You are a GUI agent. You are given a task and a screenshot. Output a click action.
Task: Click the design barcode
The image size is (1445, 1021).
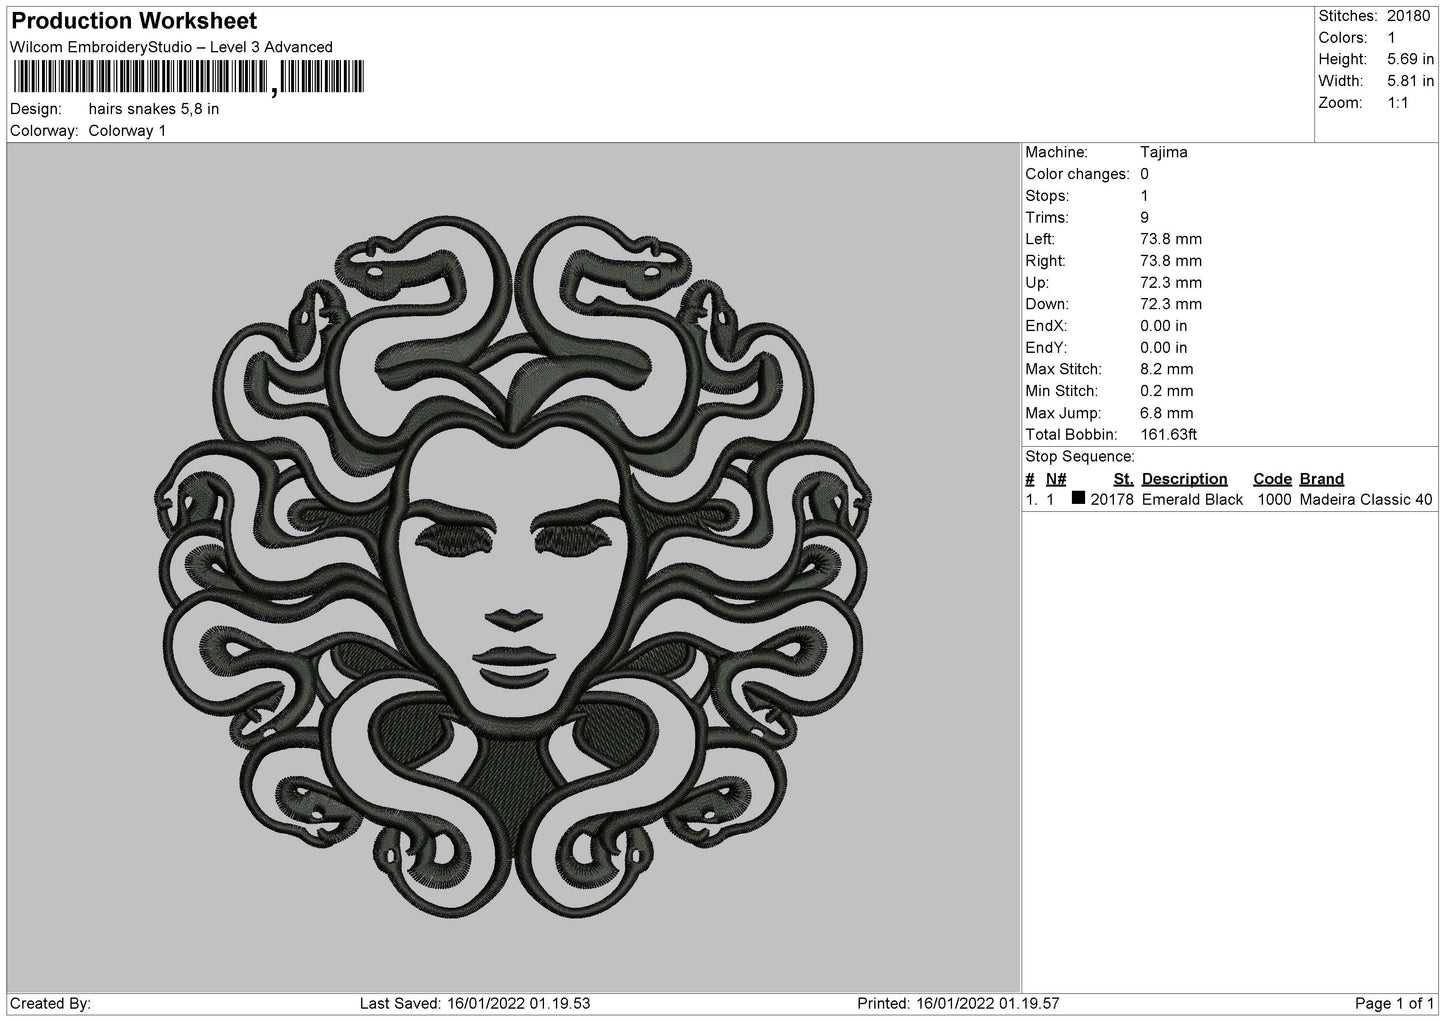coord(188,78)
